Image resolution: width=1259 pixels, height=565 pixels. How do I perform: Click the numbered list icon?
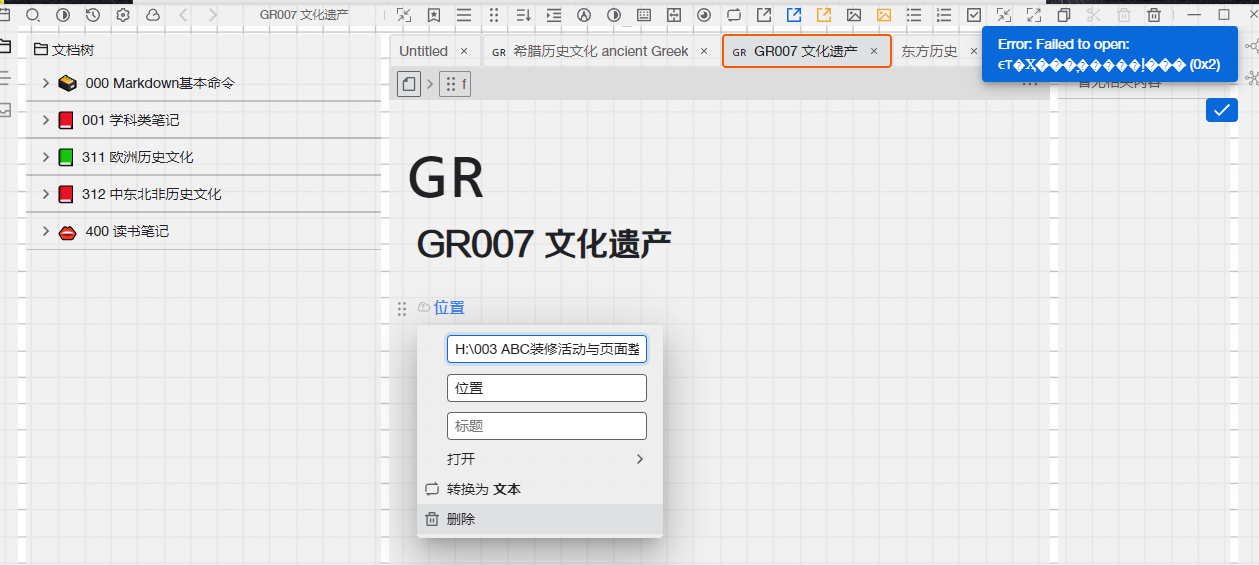point(944,15)
